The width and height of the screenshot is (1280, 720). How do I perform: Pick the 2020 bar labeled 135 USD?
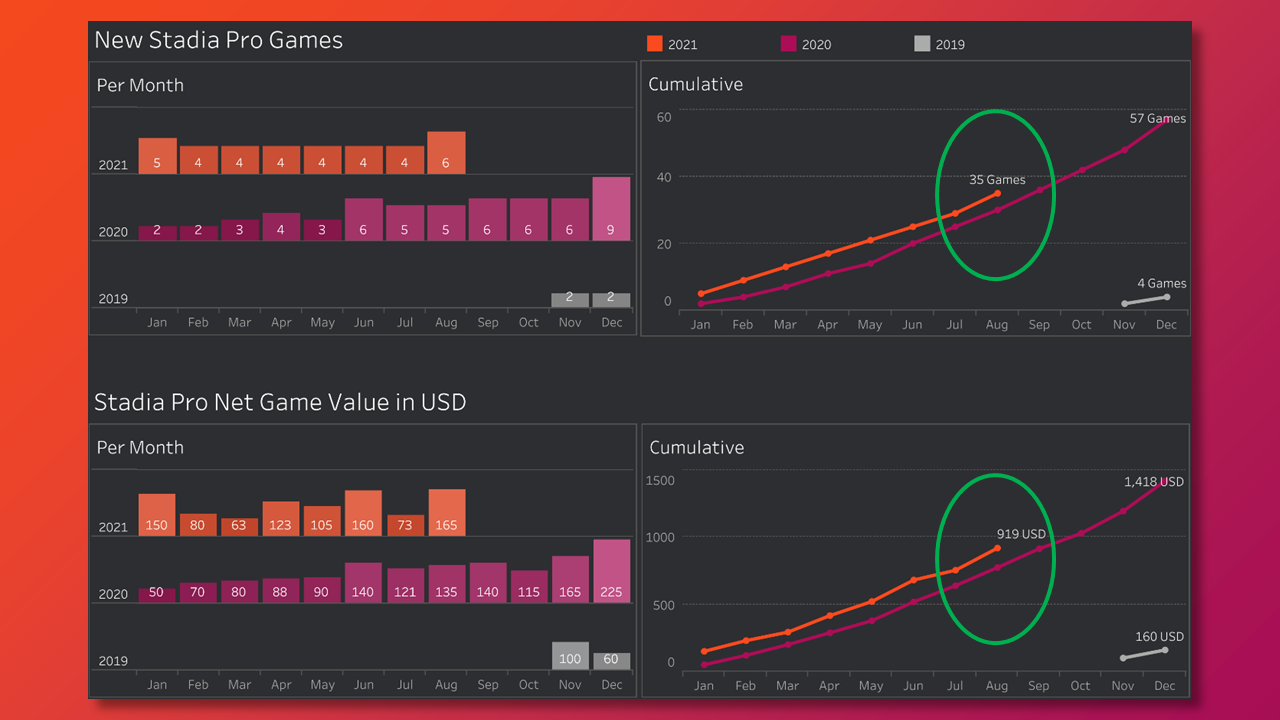click(446, 584)
